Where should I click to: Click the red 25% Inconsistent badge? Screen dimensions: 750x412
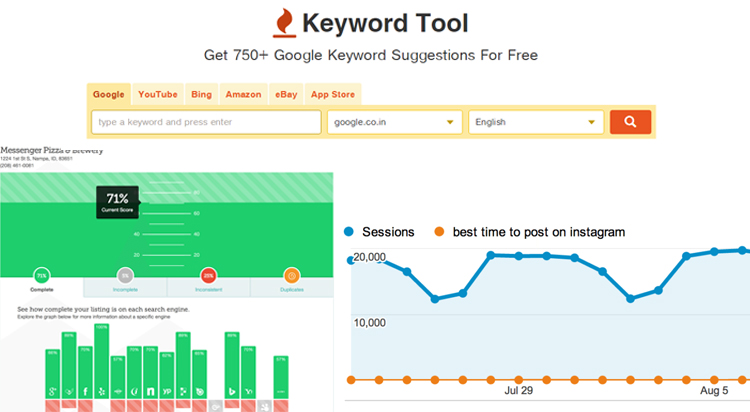[209, 276]
